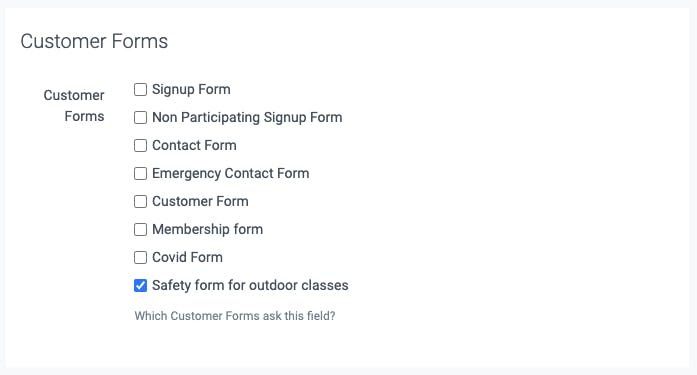Click the Emergency Contact Form label
Viewport: 697px width, 375px height.
[231, 173]
